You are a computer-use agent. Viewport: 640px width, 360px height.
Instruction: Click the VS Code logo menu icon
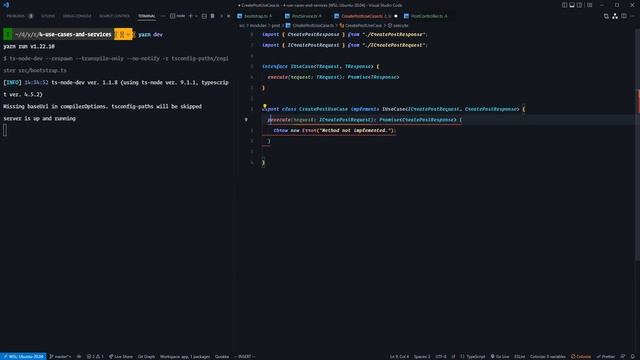(6, 5)
